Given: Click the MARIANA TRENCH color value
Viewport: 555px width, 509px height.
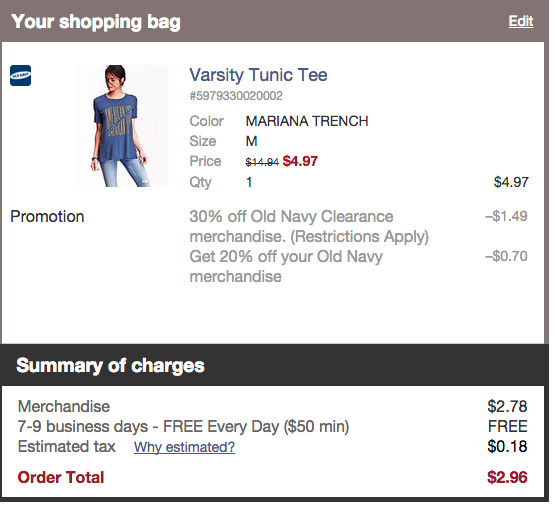Looking at the screenshot, I should [x=307, y=121].
